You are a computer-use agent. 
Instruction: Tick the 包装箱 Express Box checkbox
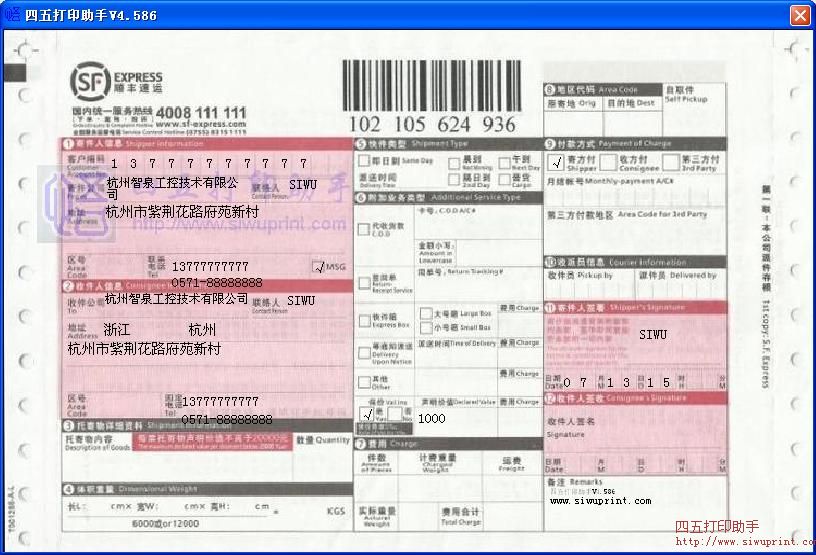click(x=364, y=320)
